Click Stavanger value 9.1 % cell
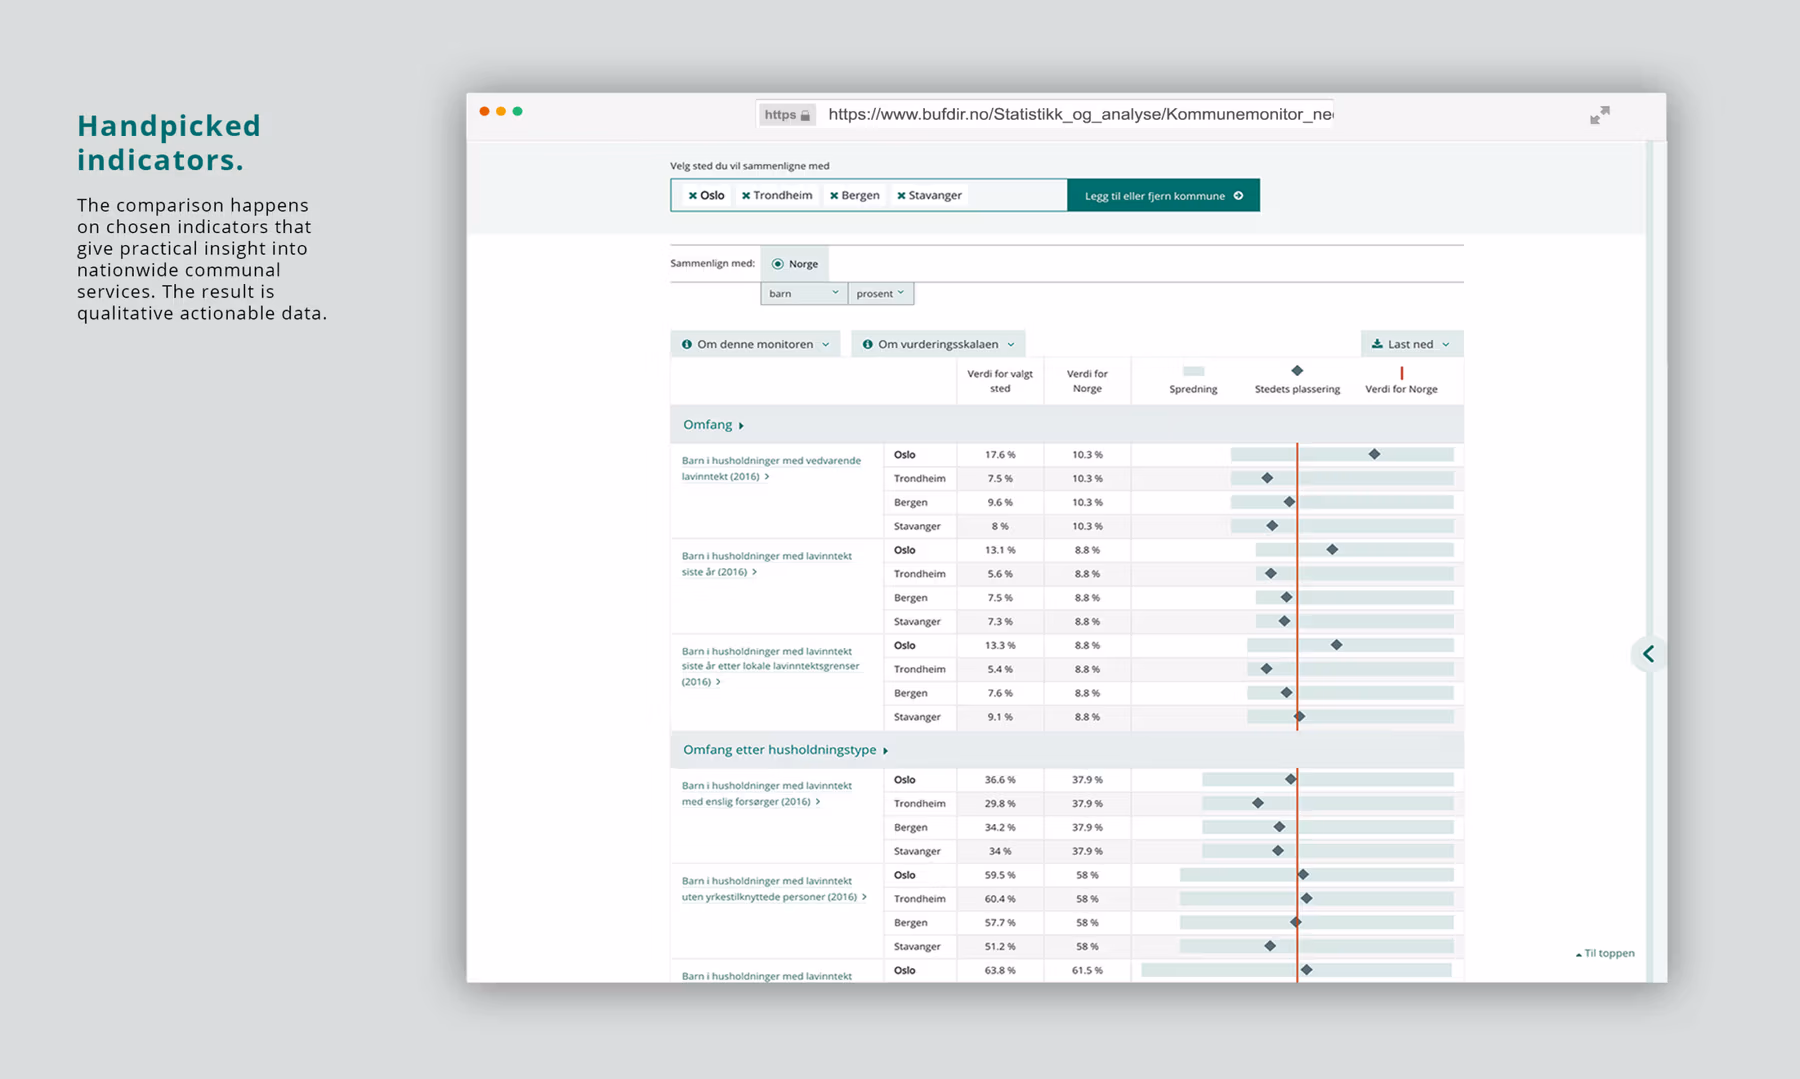The image size is (1800, 1079). click(1000, 717)
